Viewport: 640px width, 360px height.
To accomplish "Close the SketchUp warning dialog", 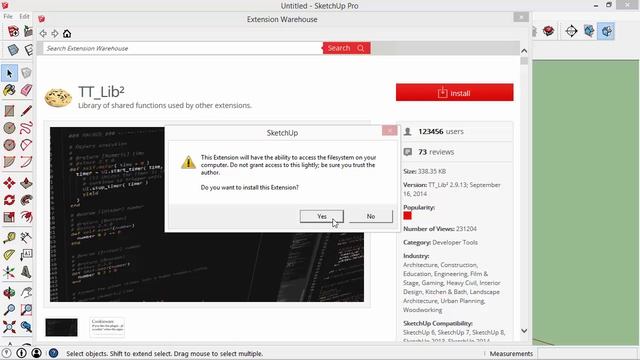I will tap(389, 130).
